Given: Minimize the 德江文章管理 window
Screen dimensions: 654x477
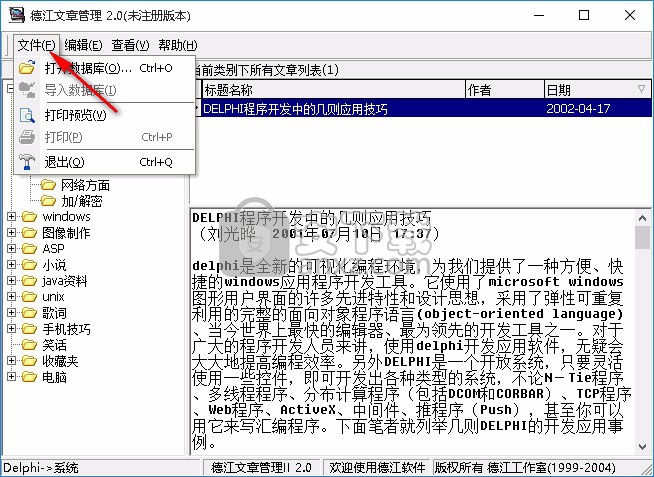Looking at the screenshot, I should point(539,15).
